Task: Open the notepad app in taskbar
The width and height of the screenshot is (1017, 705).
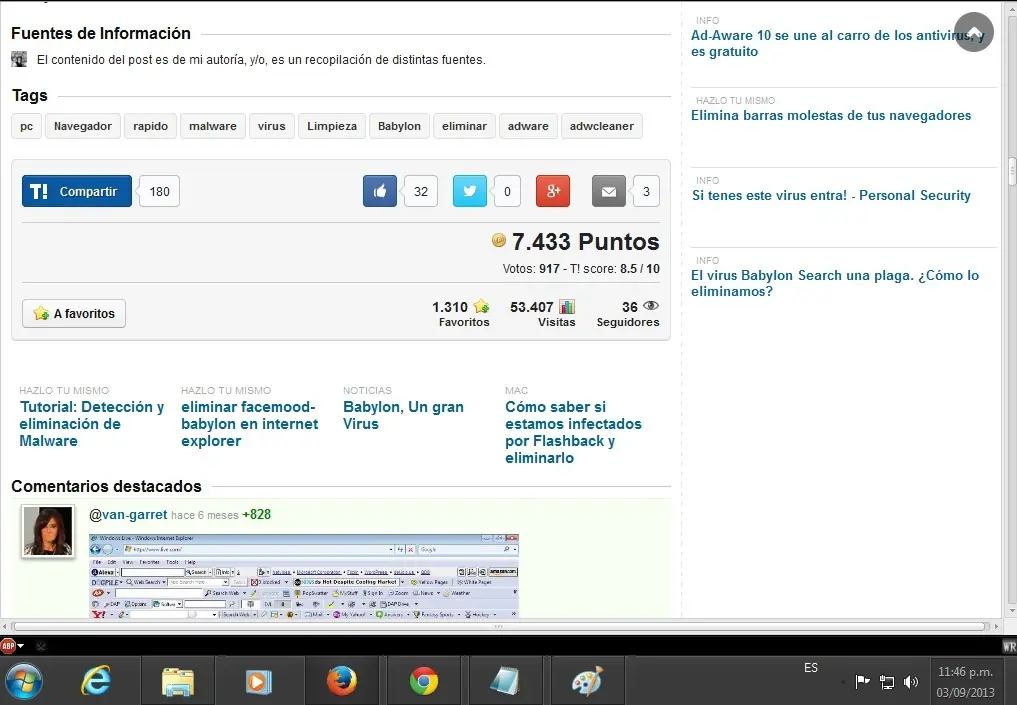Action: click(505, 681)
